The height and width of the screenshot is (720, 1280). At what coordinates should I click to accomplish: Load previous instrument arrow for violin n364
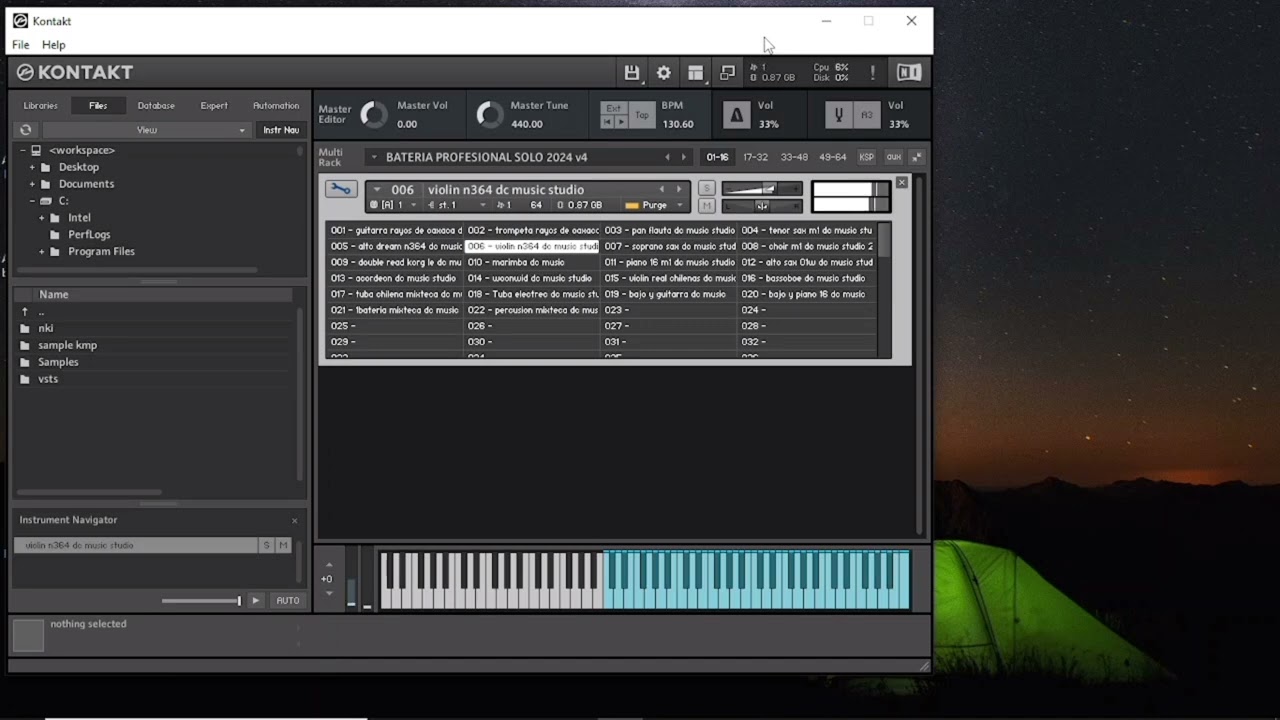661,189
